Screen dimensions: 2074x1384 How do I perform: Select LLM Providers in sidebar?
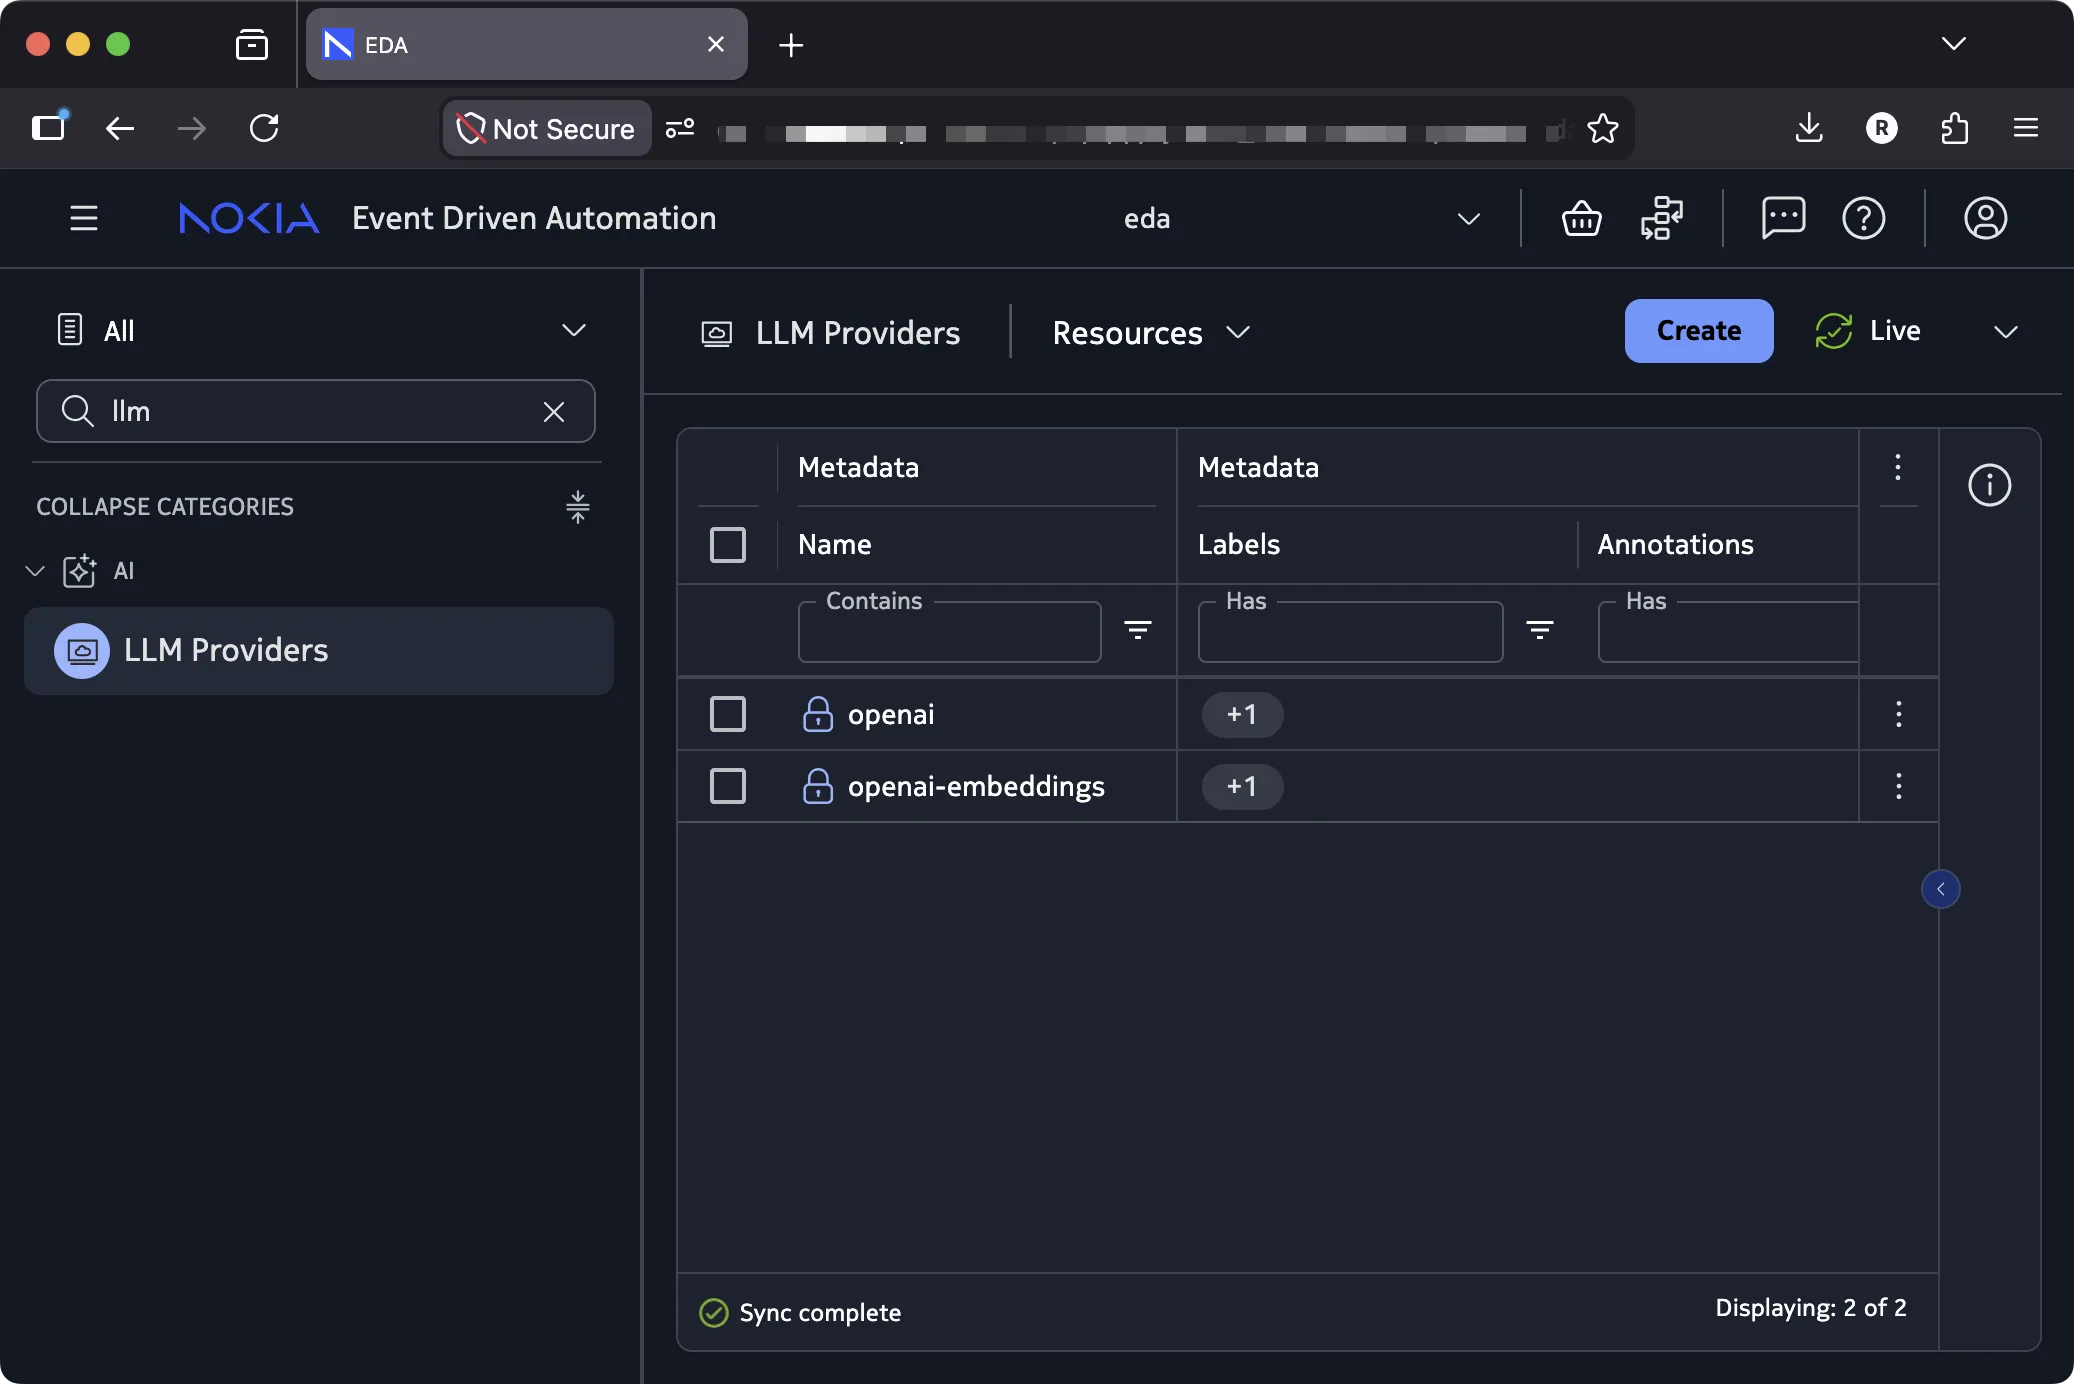pos(319,651)
